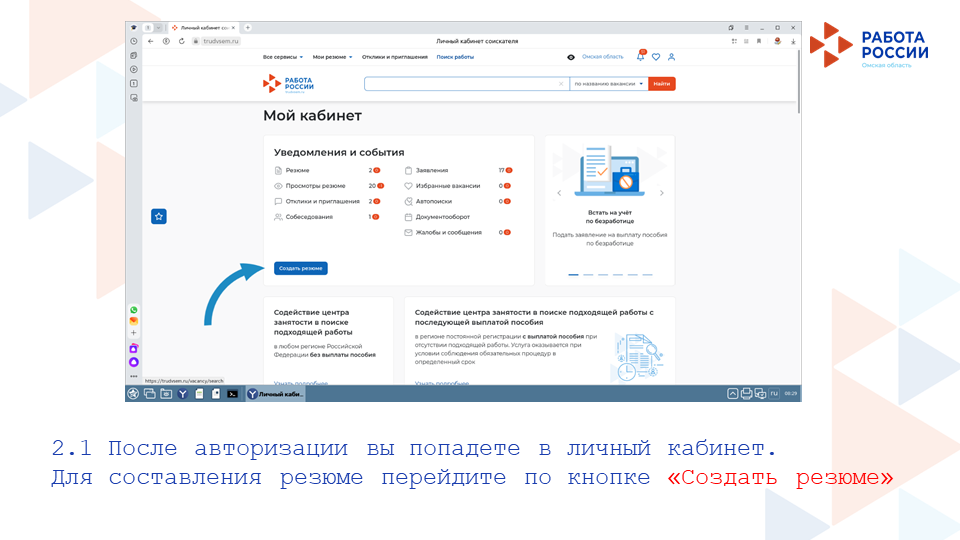Screen dimensions: 960x540
Task: Advance carousel with right arrow
Action: (662, 193)
